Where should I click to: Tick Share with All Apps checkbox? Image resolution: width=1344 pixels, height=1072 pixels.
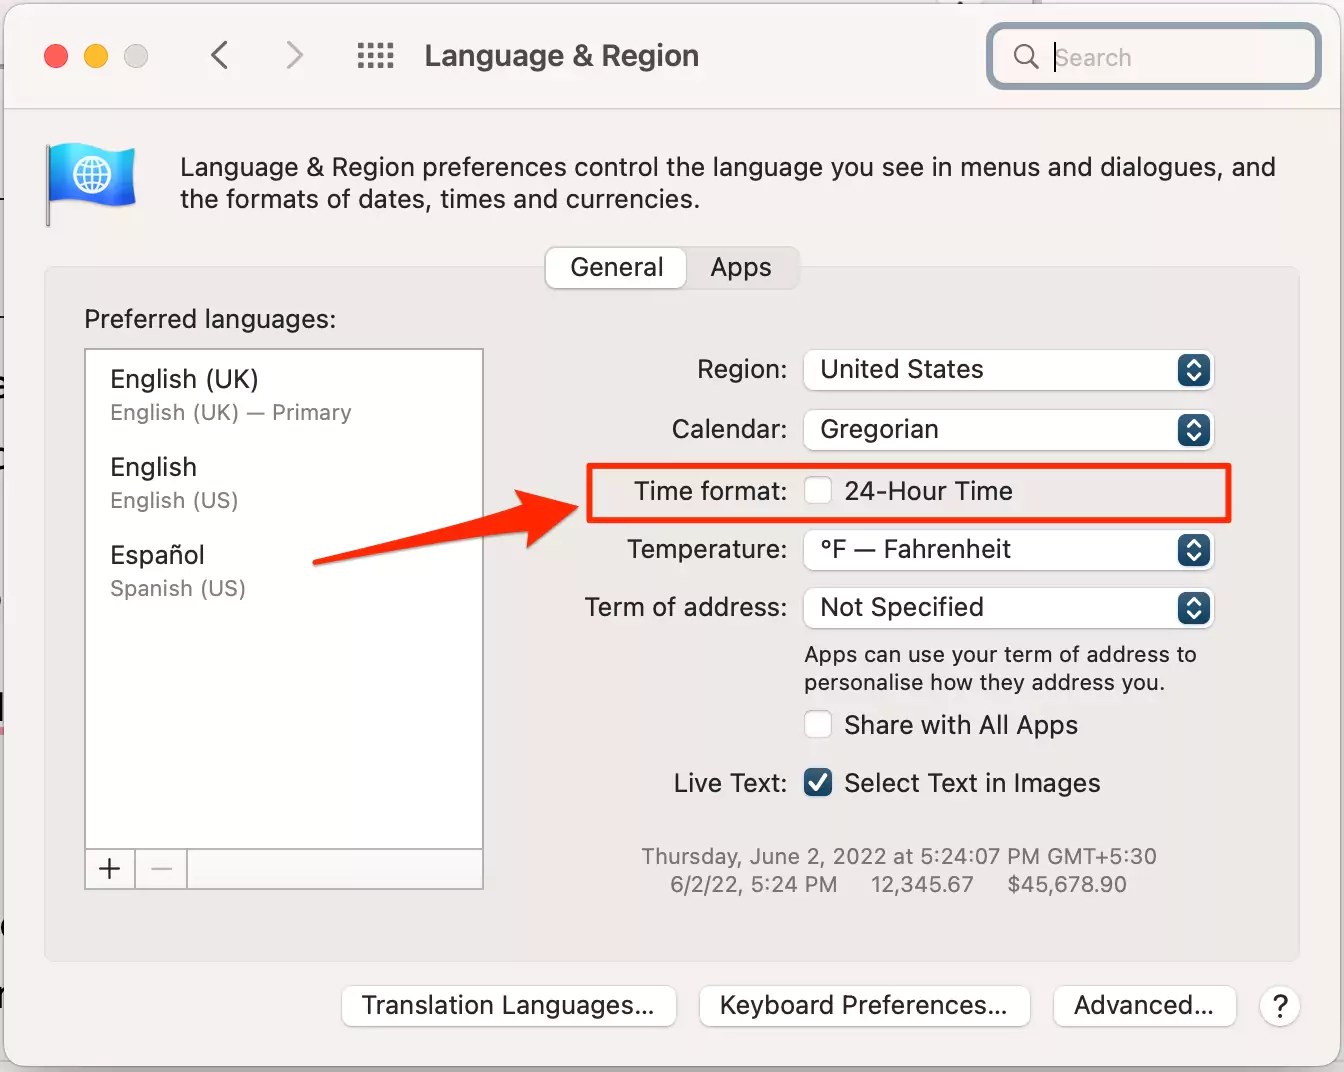(x=818, y=724)
